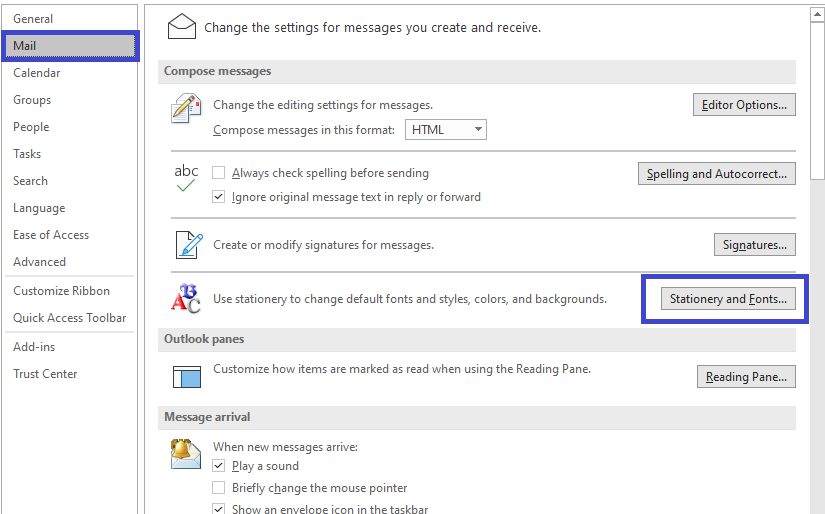The height and width of the screenshot is (514, 825).
Task: Check Briefly change the mouse pointer
Action: 218,488
